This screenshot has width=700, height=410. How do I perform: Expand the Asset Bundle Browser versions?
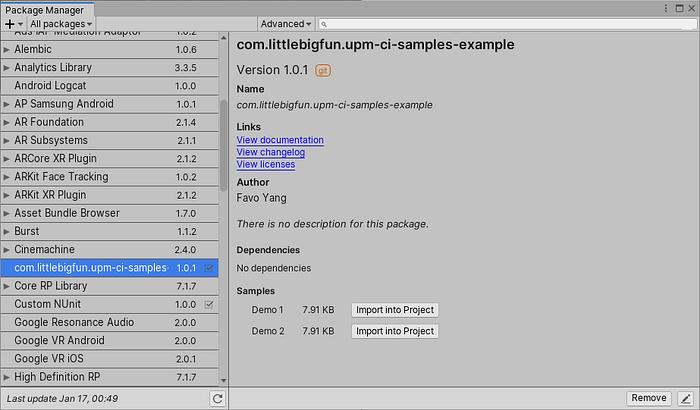pyautogui.click(x=6, y=213)
